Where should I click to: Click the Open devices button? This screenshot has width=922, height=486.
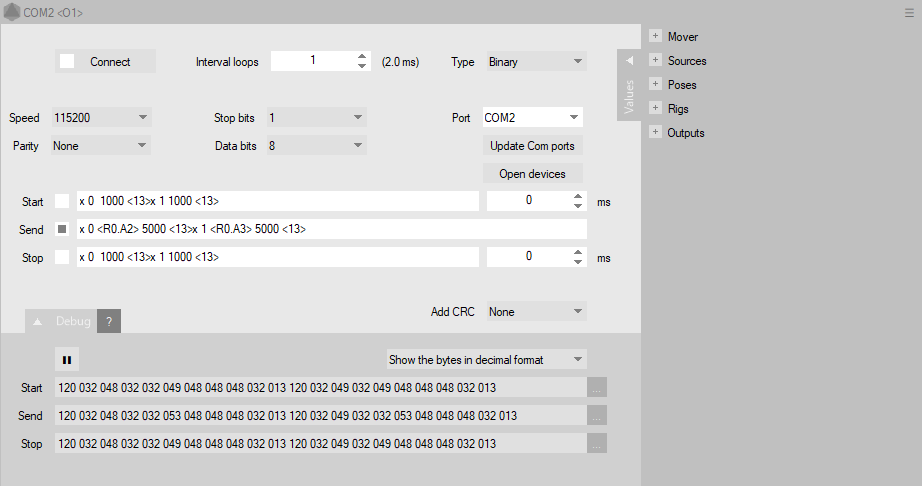[532, 174]
